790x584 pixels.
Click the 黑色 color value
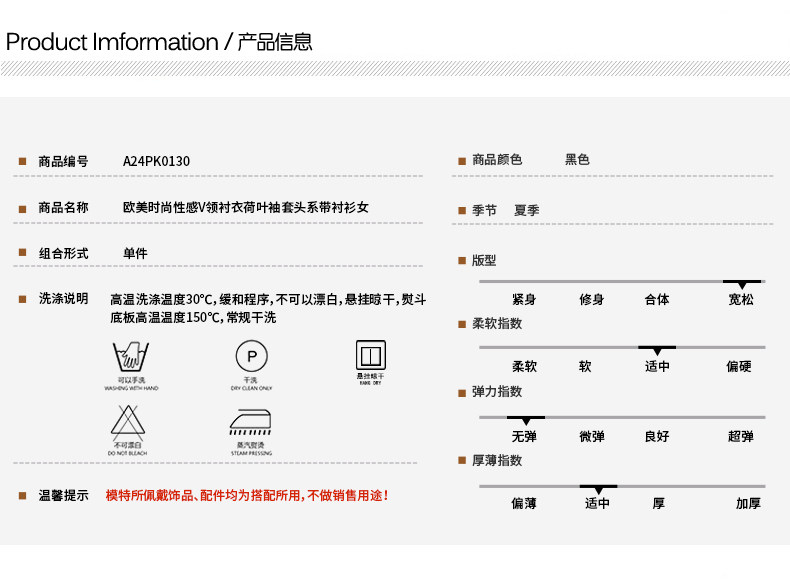[x=577, y=160]
